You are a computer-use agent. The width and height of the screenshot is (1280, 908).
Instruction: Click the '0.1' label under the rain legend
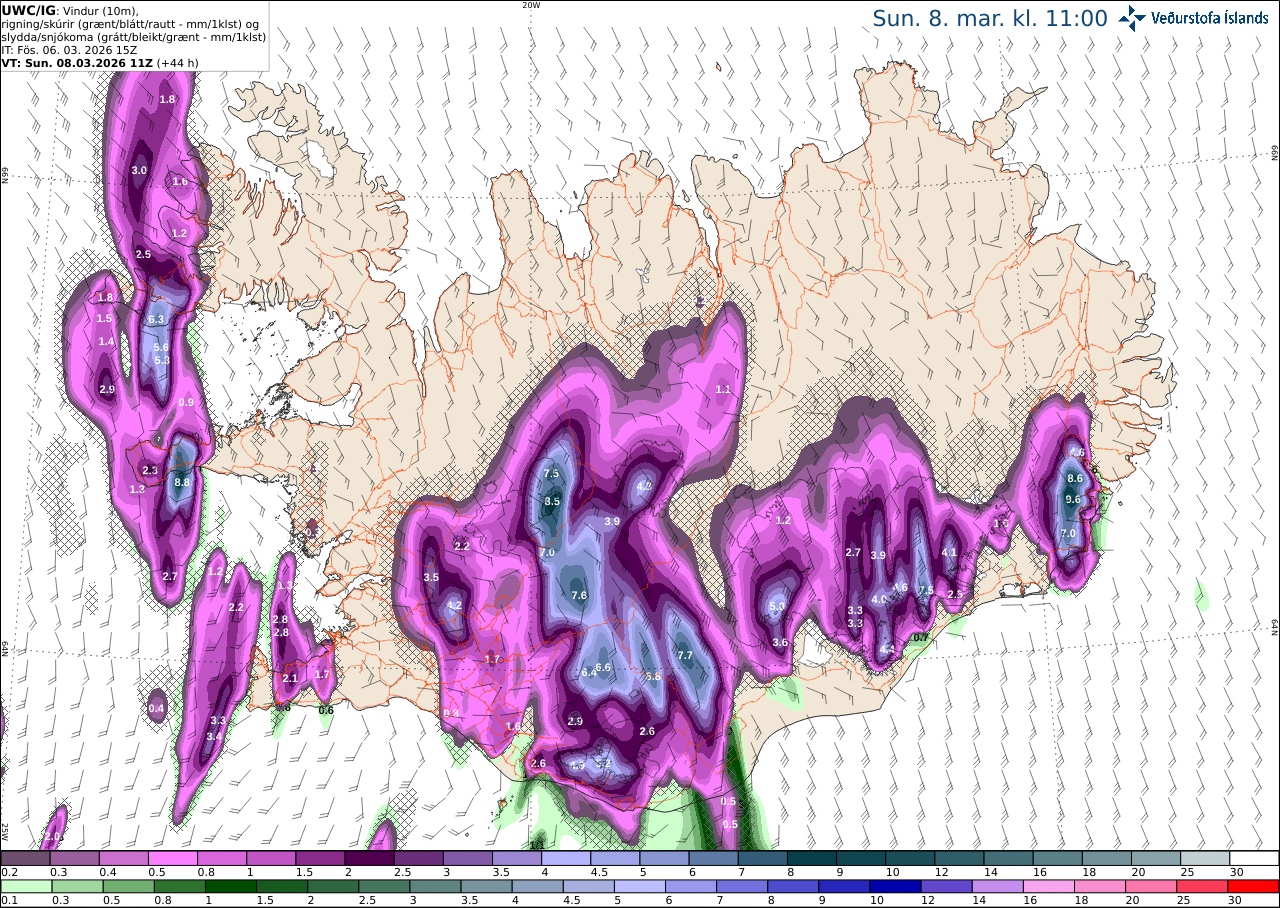point(9,900)
